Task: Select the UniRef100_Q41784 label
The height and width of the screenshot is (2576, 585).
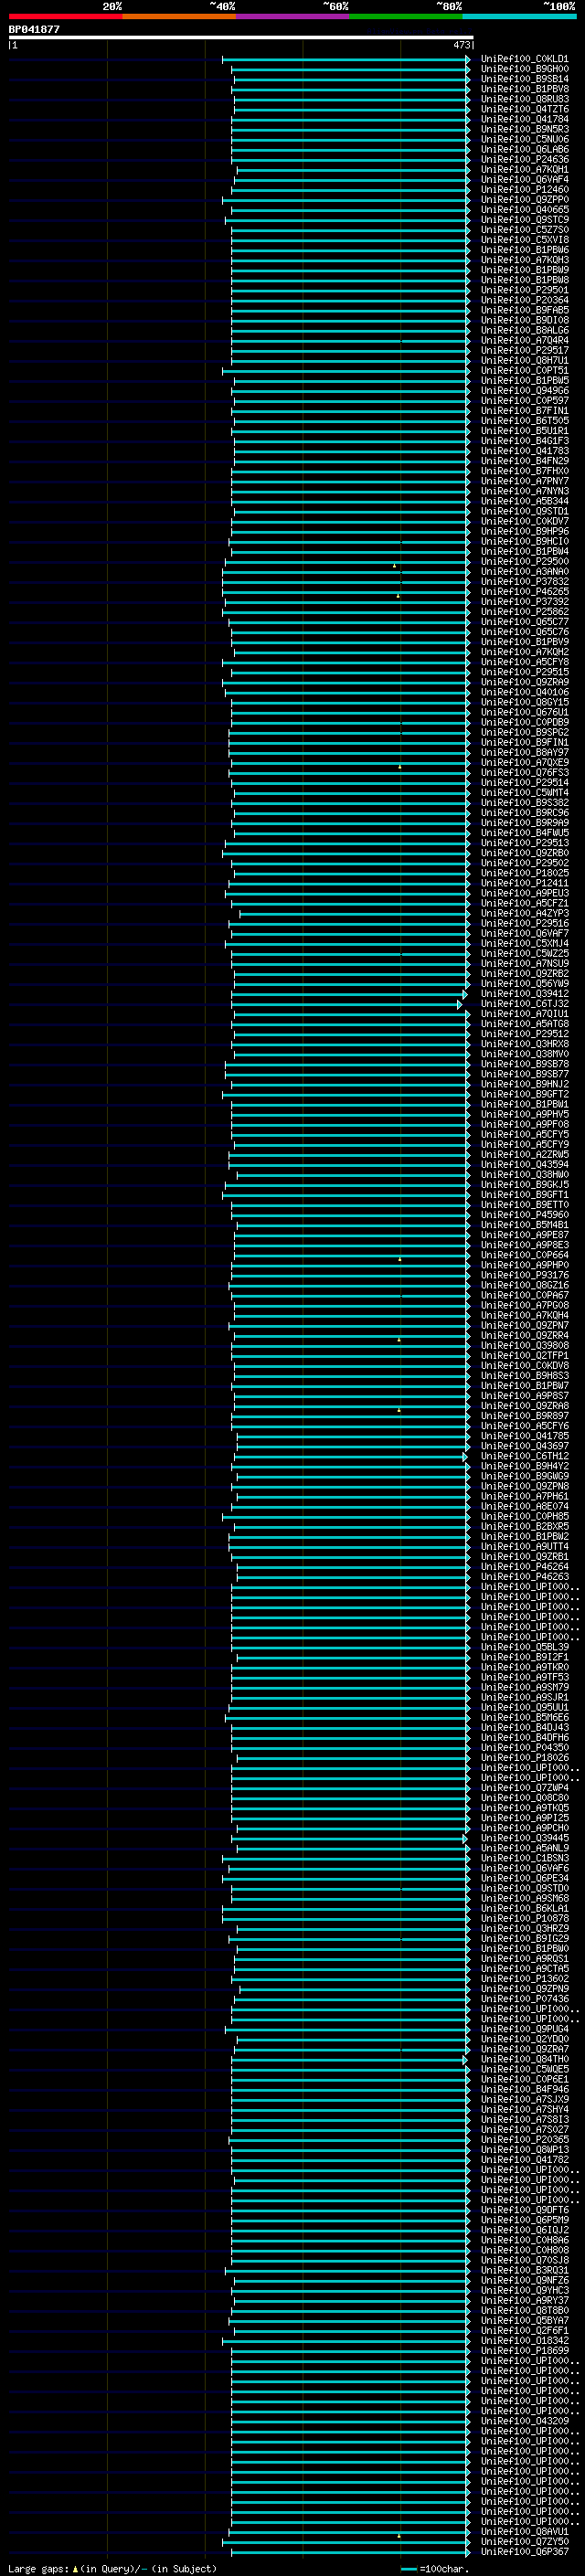Action: pos(525,119)
